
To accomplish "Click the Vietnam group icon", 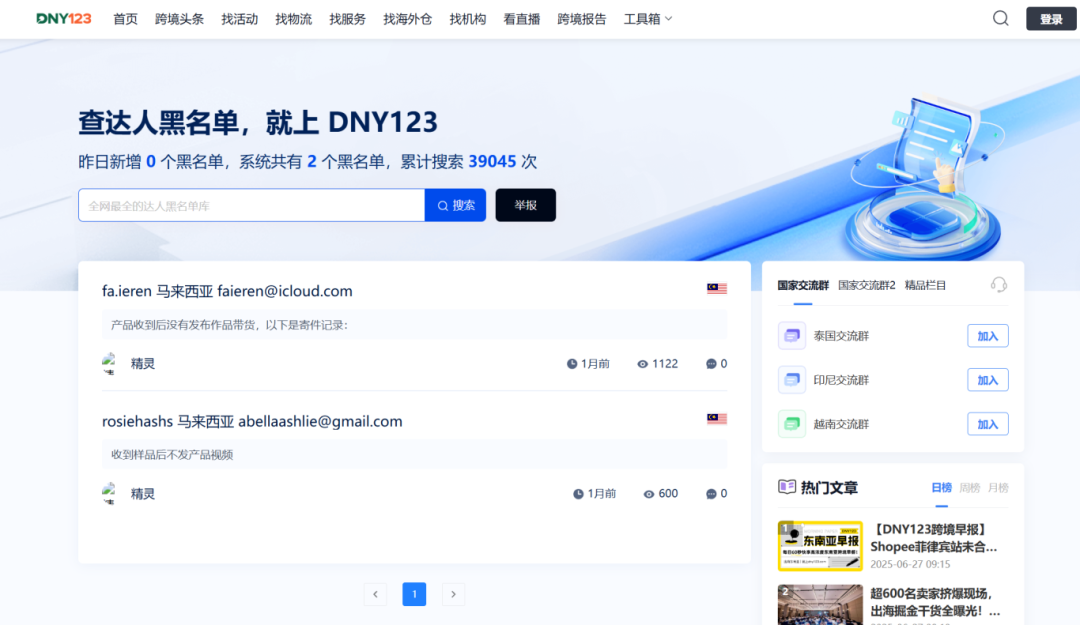I will [791, 424].
